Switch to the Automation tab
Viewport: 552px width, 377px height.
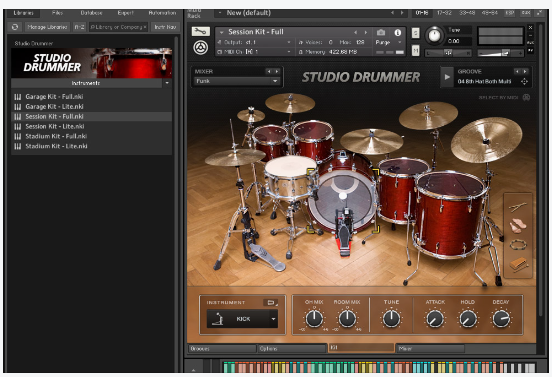click(x=162, y=13)
